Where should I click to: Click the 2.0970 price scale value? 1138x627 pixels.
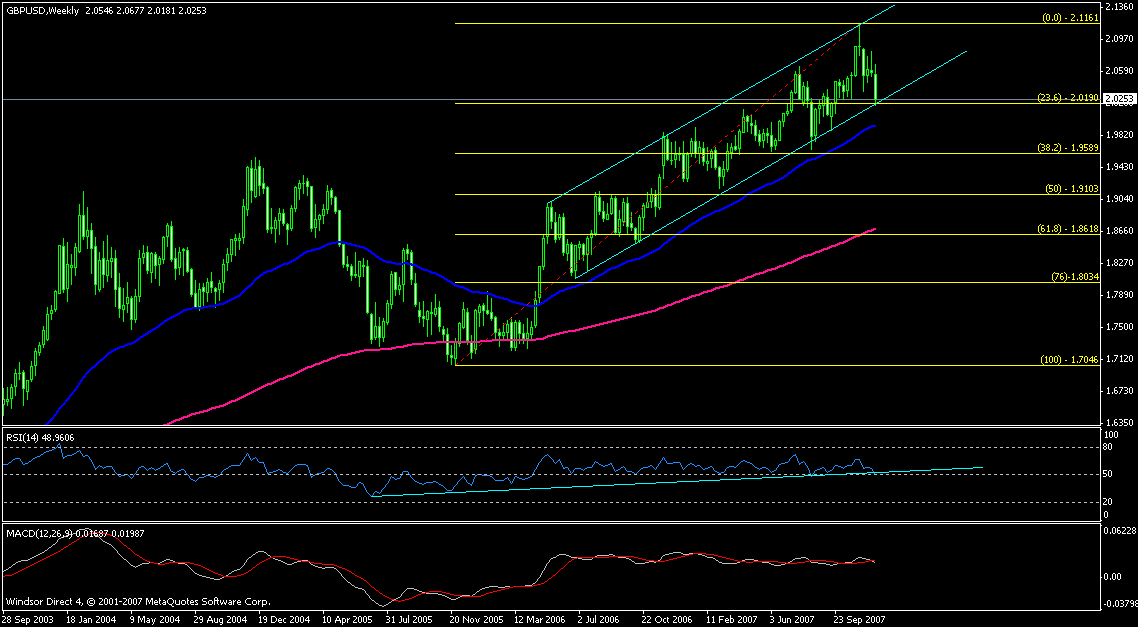point(1118,38)
